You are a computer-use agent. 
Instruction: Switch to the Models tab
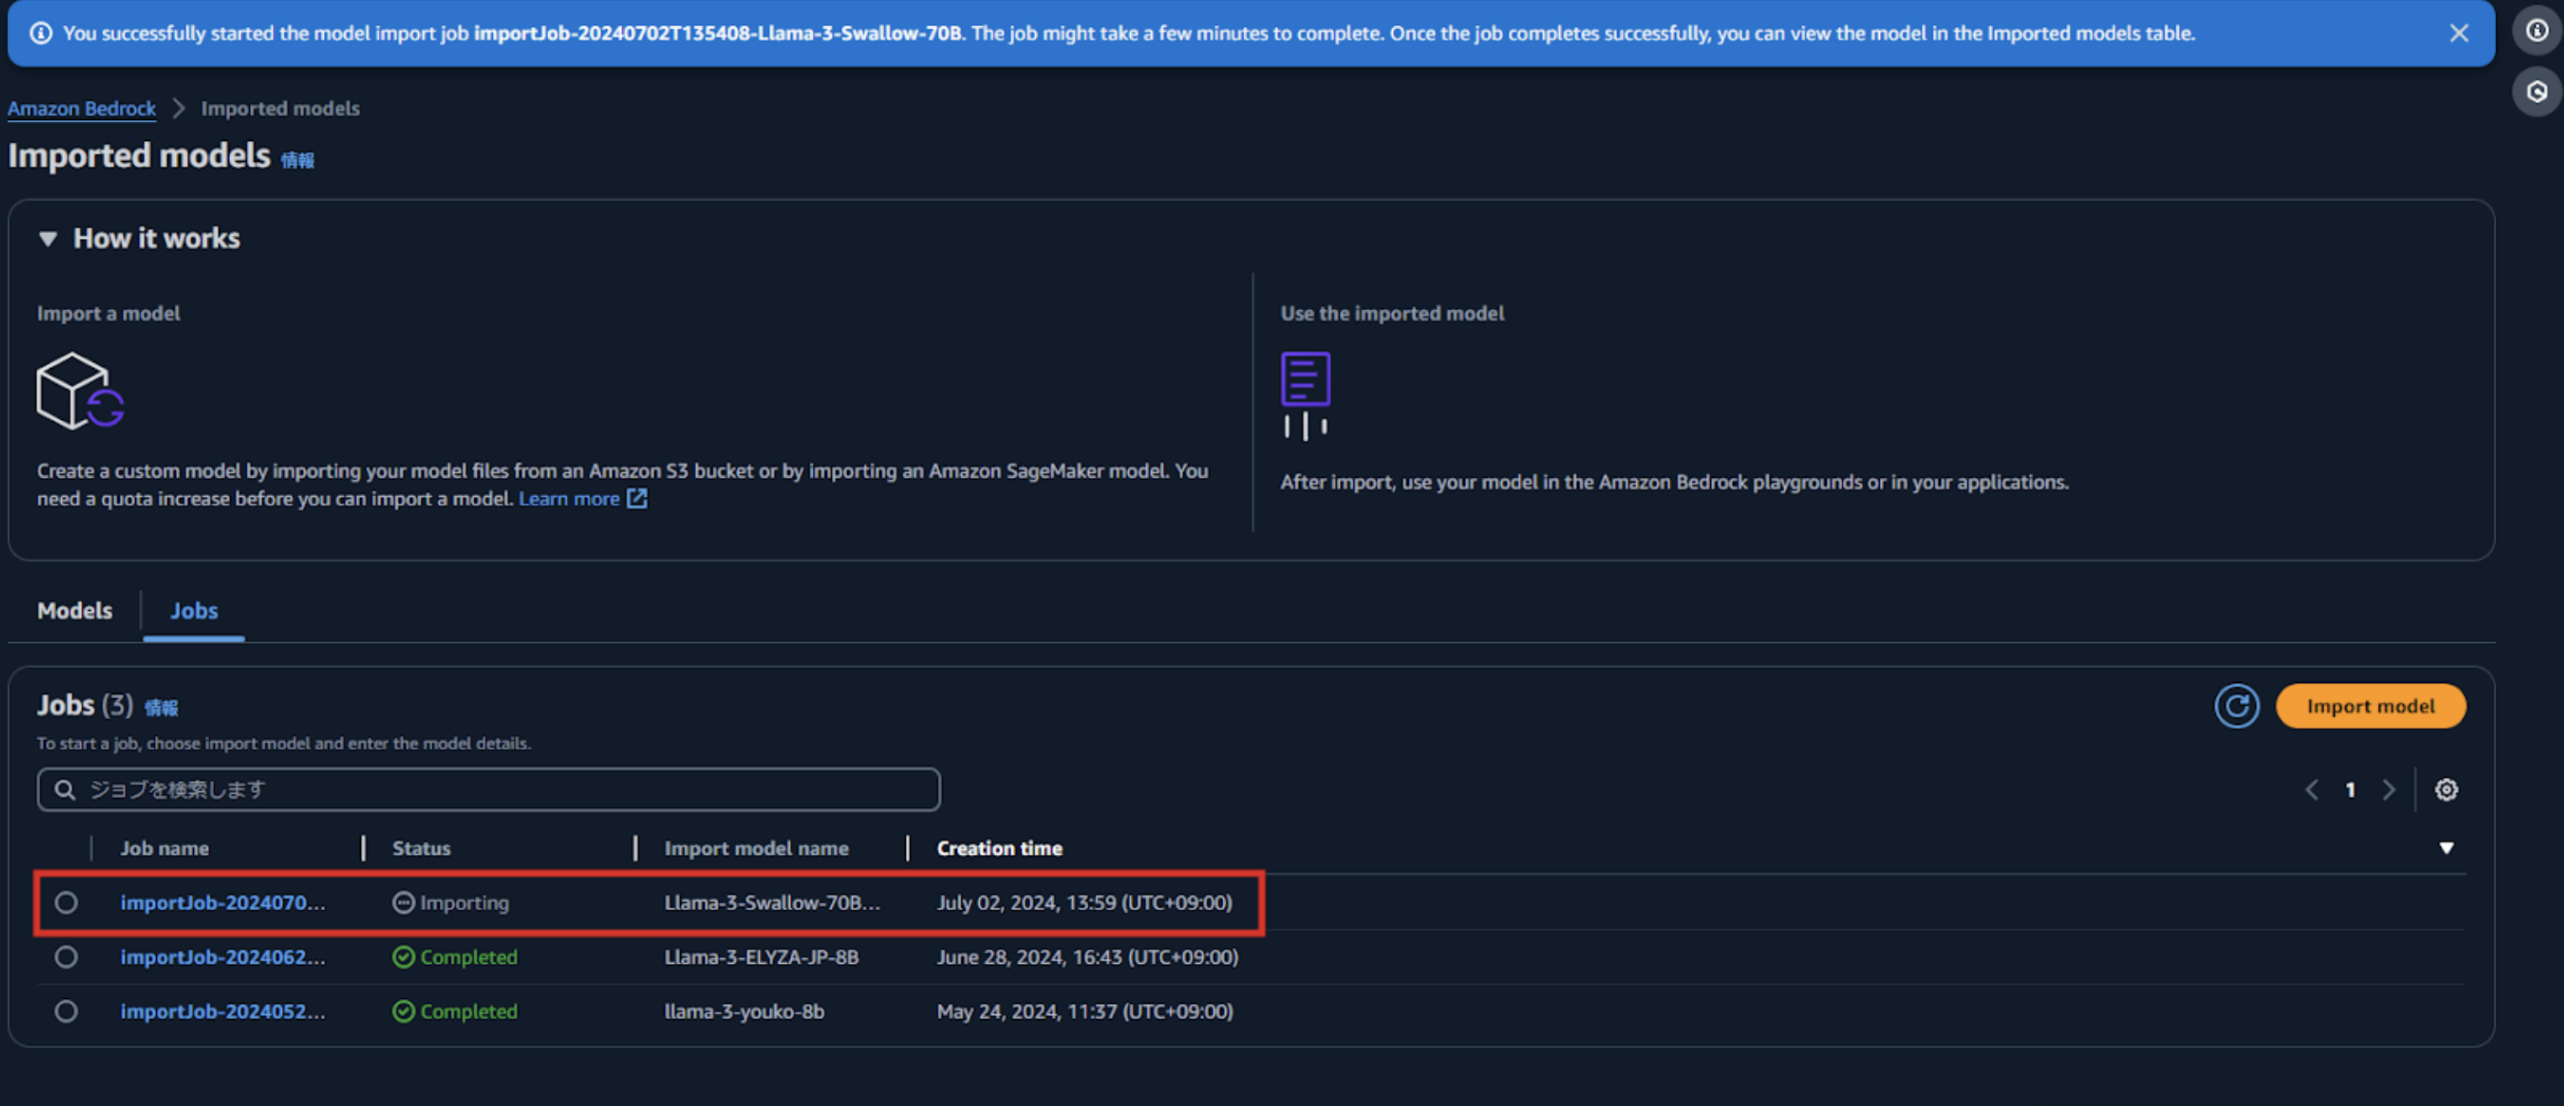click(74, 610)
